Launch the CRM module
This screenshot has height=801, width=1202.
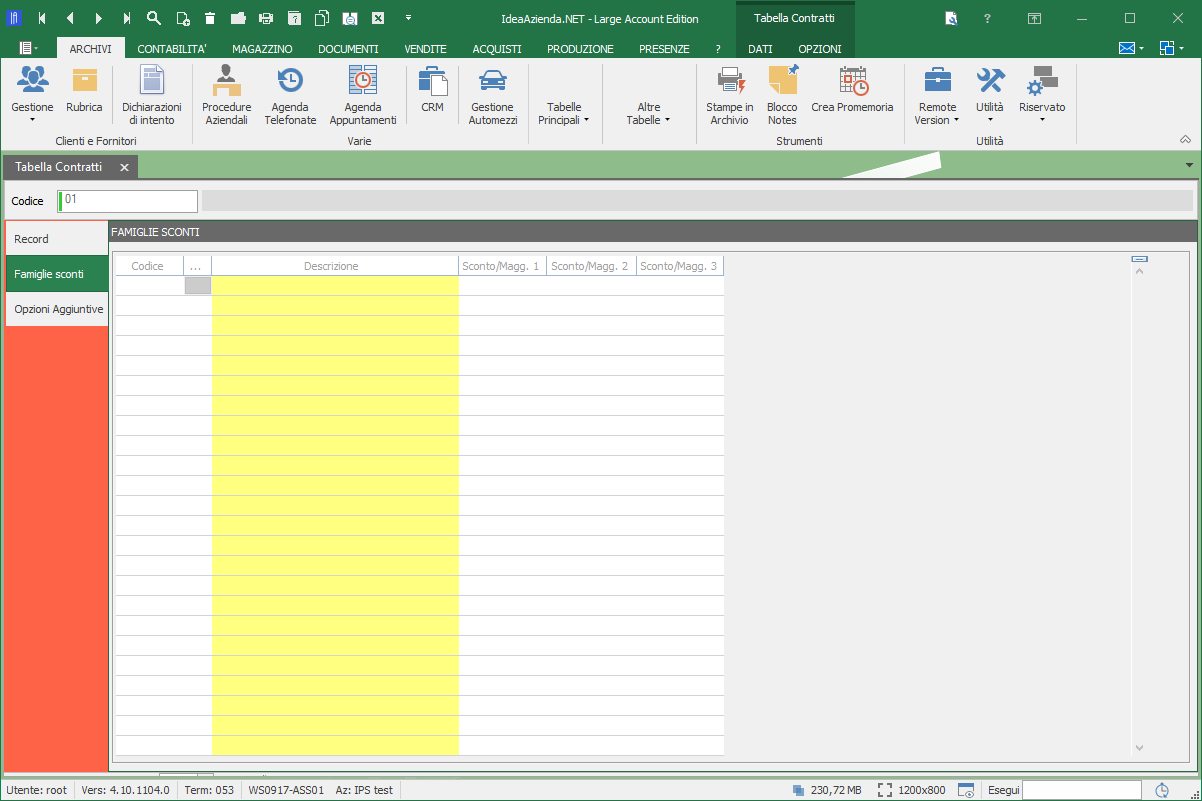tap(432, 90)
